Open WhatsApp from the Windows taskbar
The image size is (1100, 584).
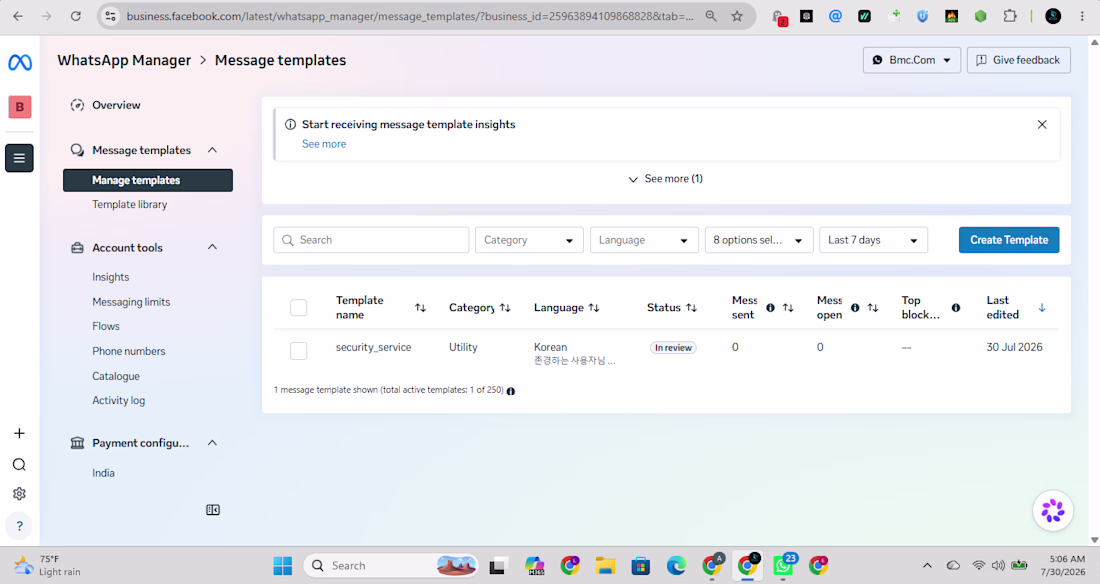point(784,565)
